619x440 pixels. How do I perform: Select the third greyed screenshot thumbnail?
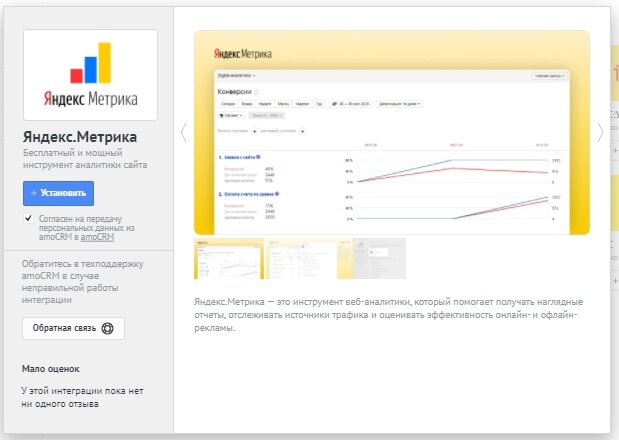371,259
